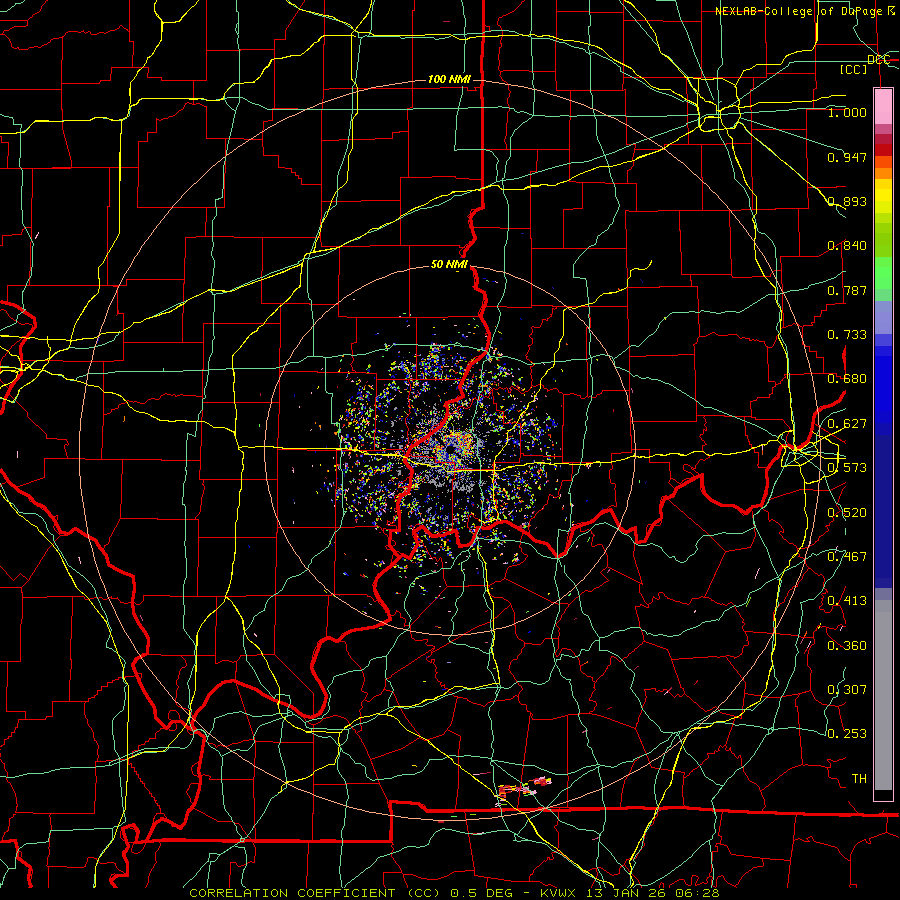The width and height of the screenshot is (900, 900).
Task: Pick the pink swatch atop the color scale
Action: [883, 107]
